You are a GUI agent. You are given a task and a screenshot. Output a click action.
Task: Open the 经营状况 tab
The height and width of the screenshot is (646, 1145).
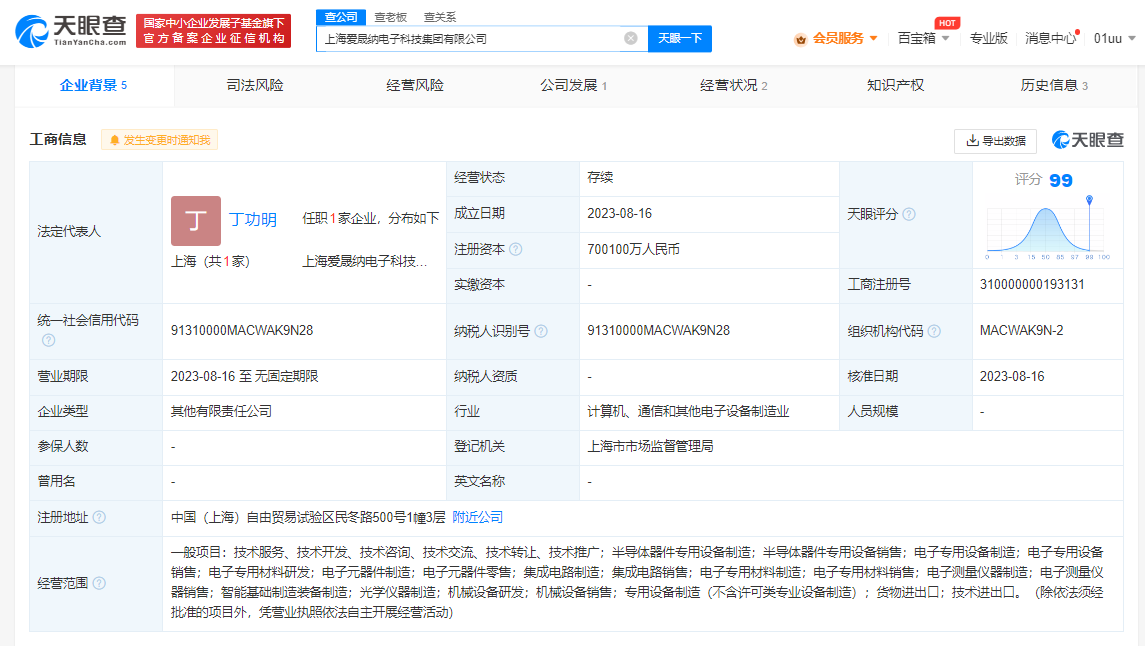733,85
